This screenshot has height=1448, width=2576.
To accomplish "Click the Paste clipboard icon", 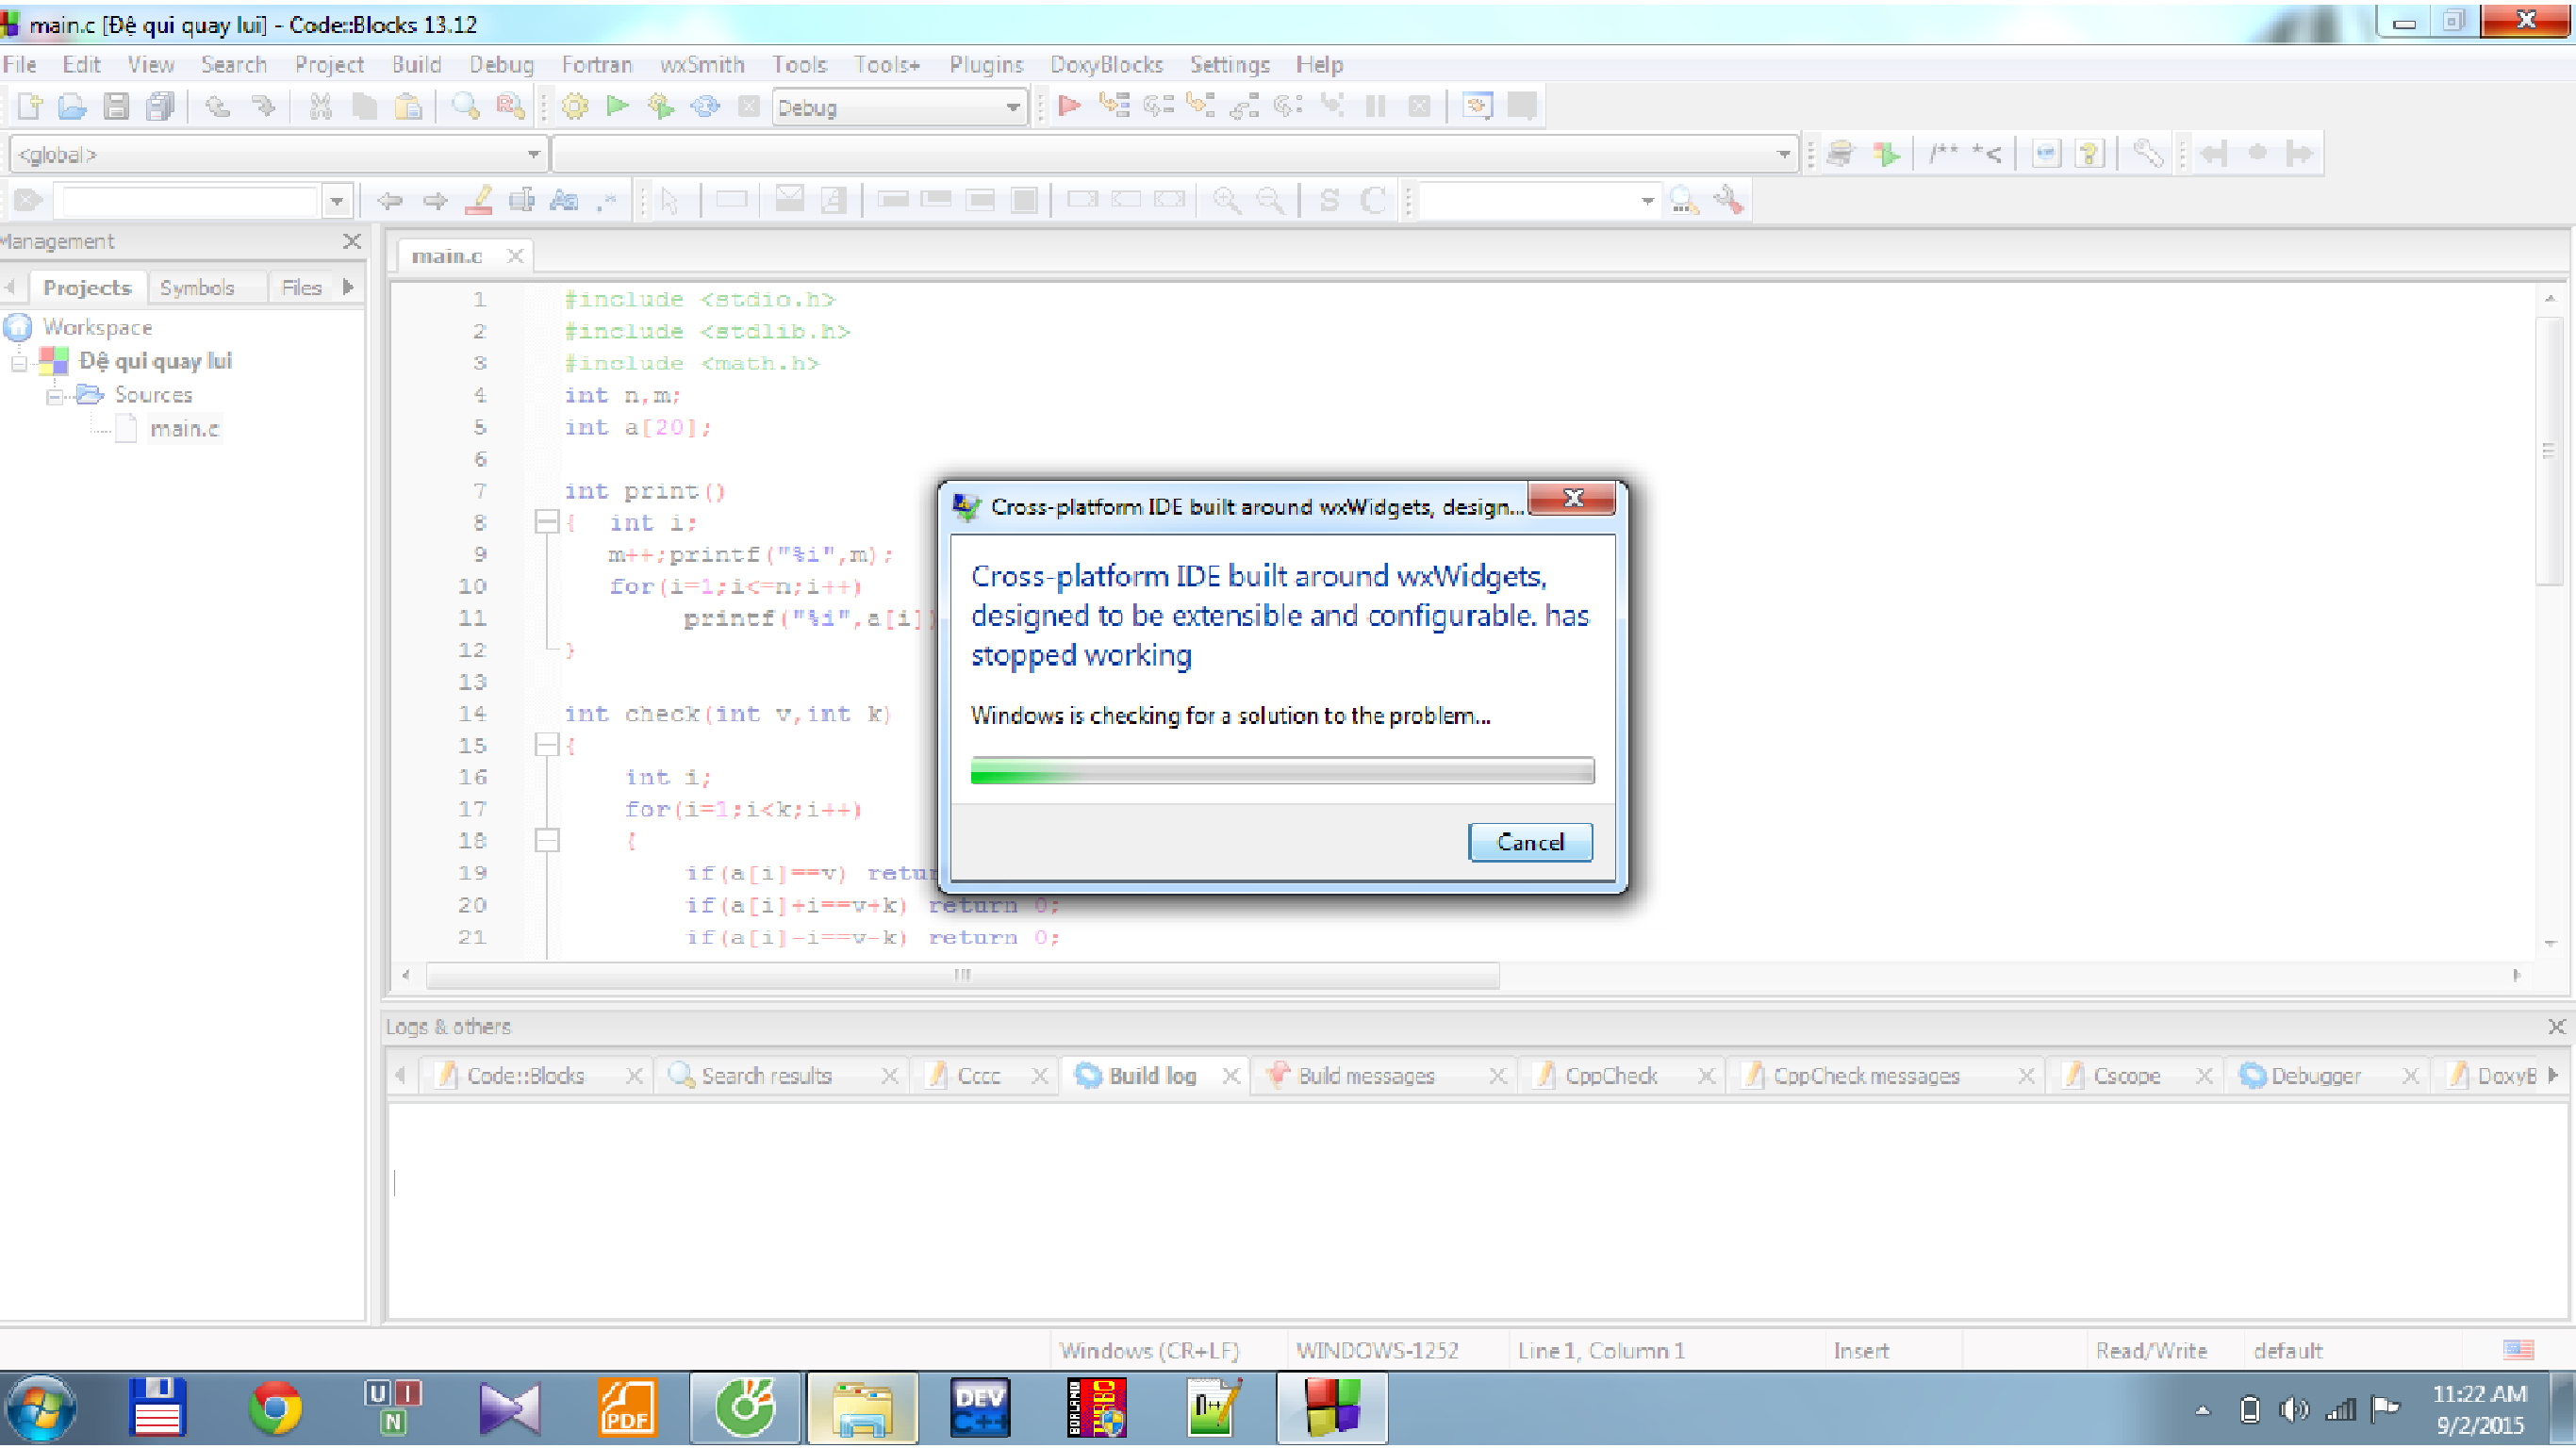I will (408, 107).
